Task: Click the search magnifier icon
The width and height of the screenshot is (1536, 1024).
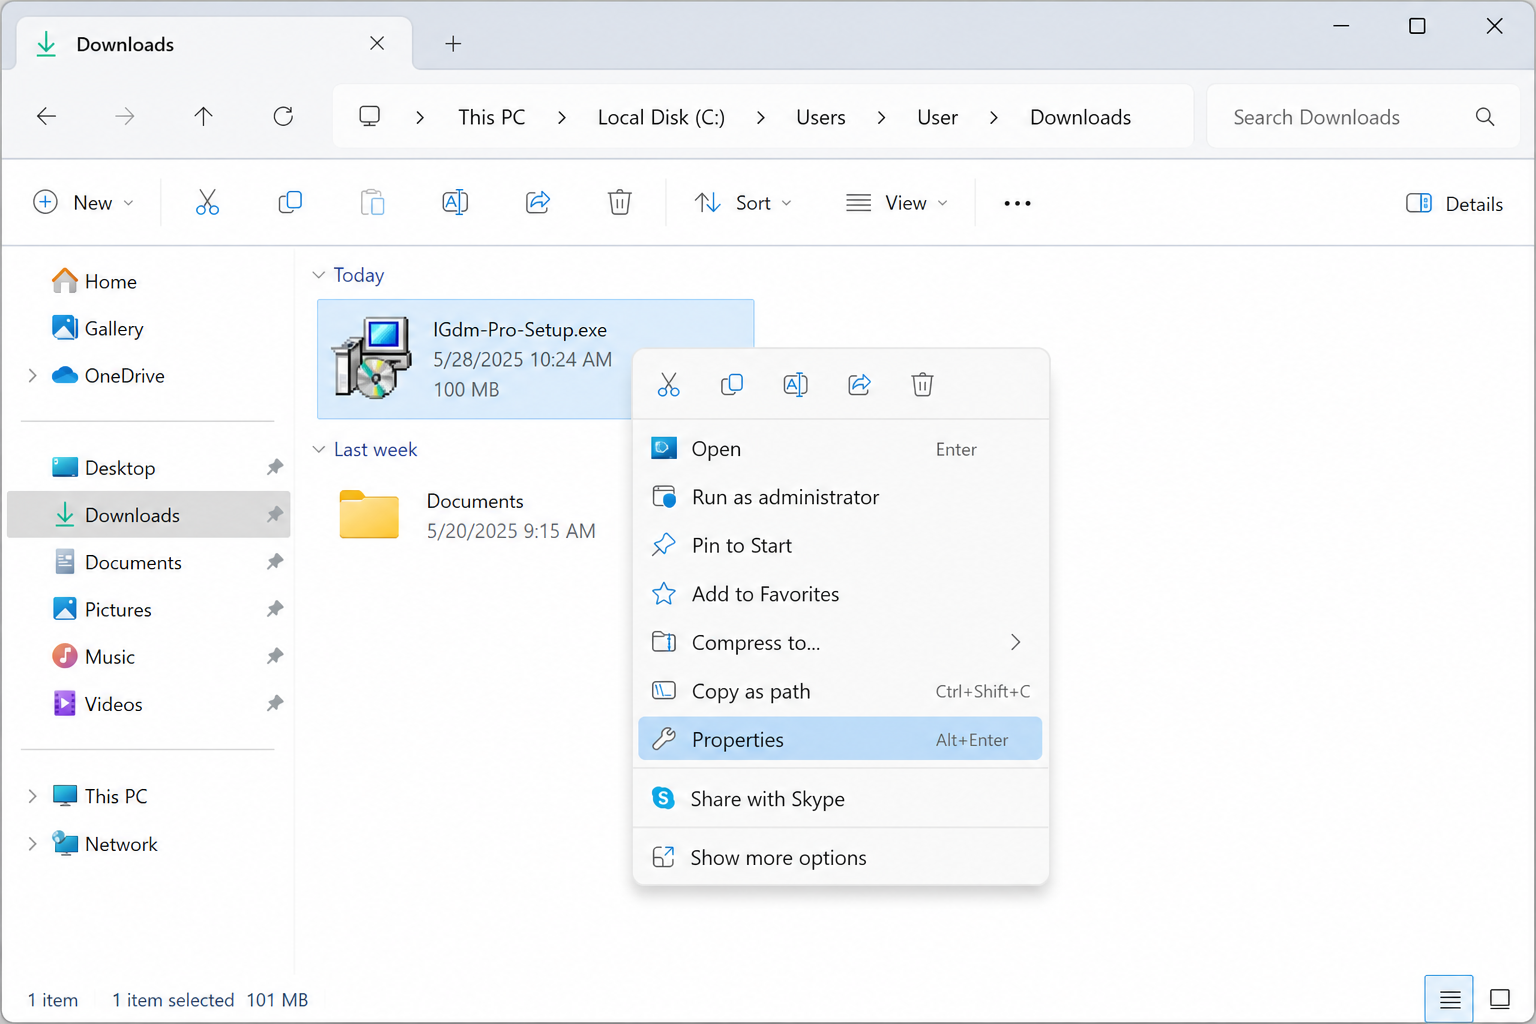Action: (1485, 117)
